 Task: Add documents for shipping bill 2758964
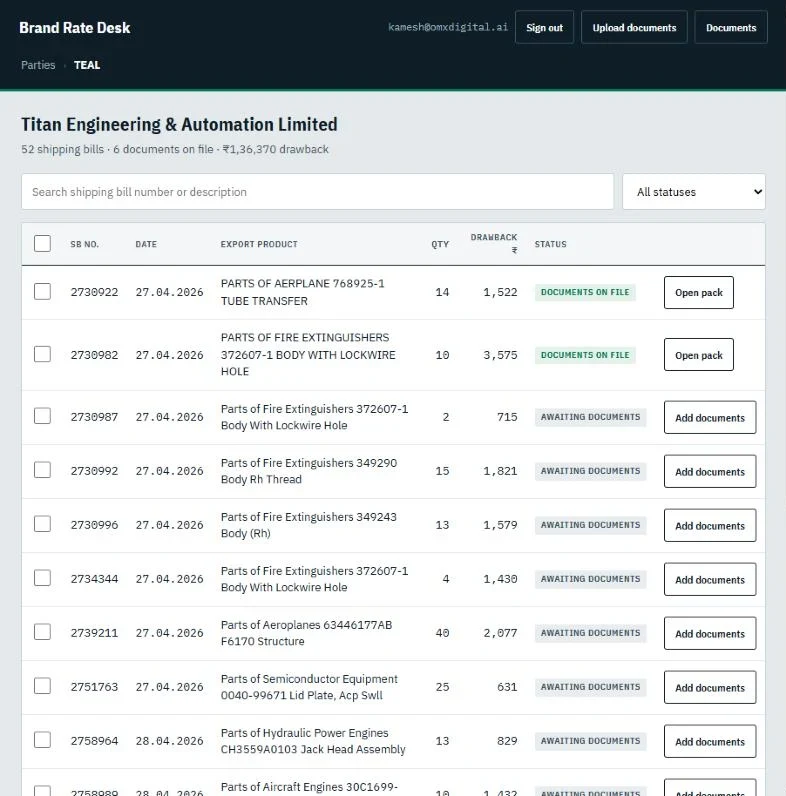tap(710, 741)
